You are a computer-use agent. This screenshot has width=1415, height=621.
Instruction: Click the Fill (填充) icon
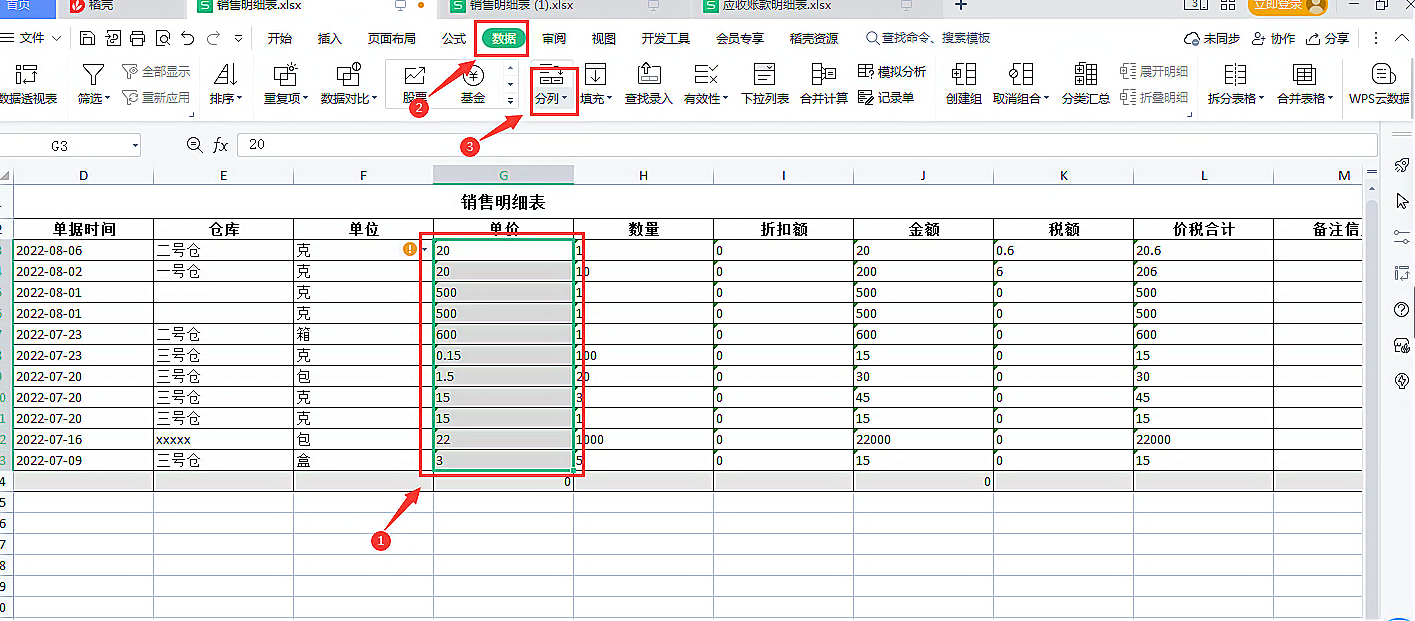point(595,74)
